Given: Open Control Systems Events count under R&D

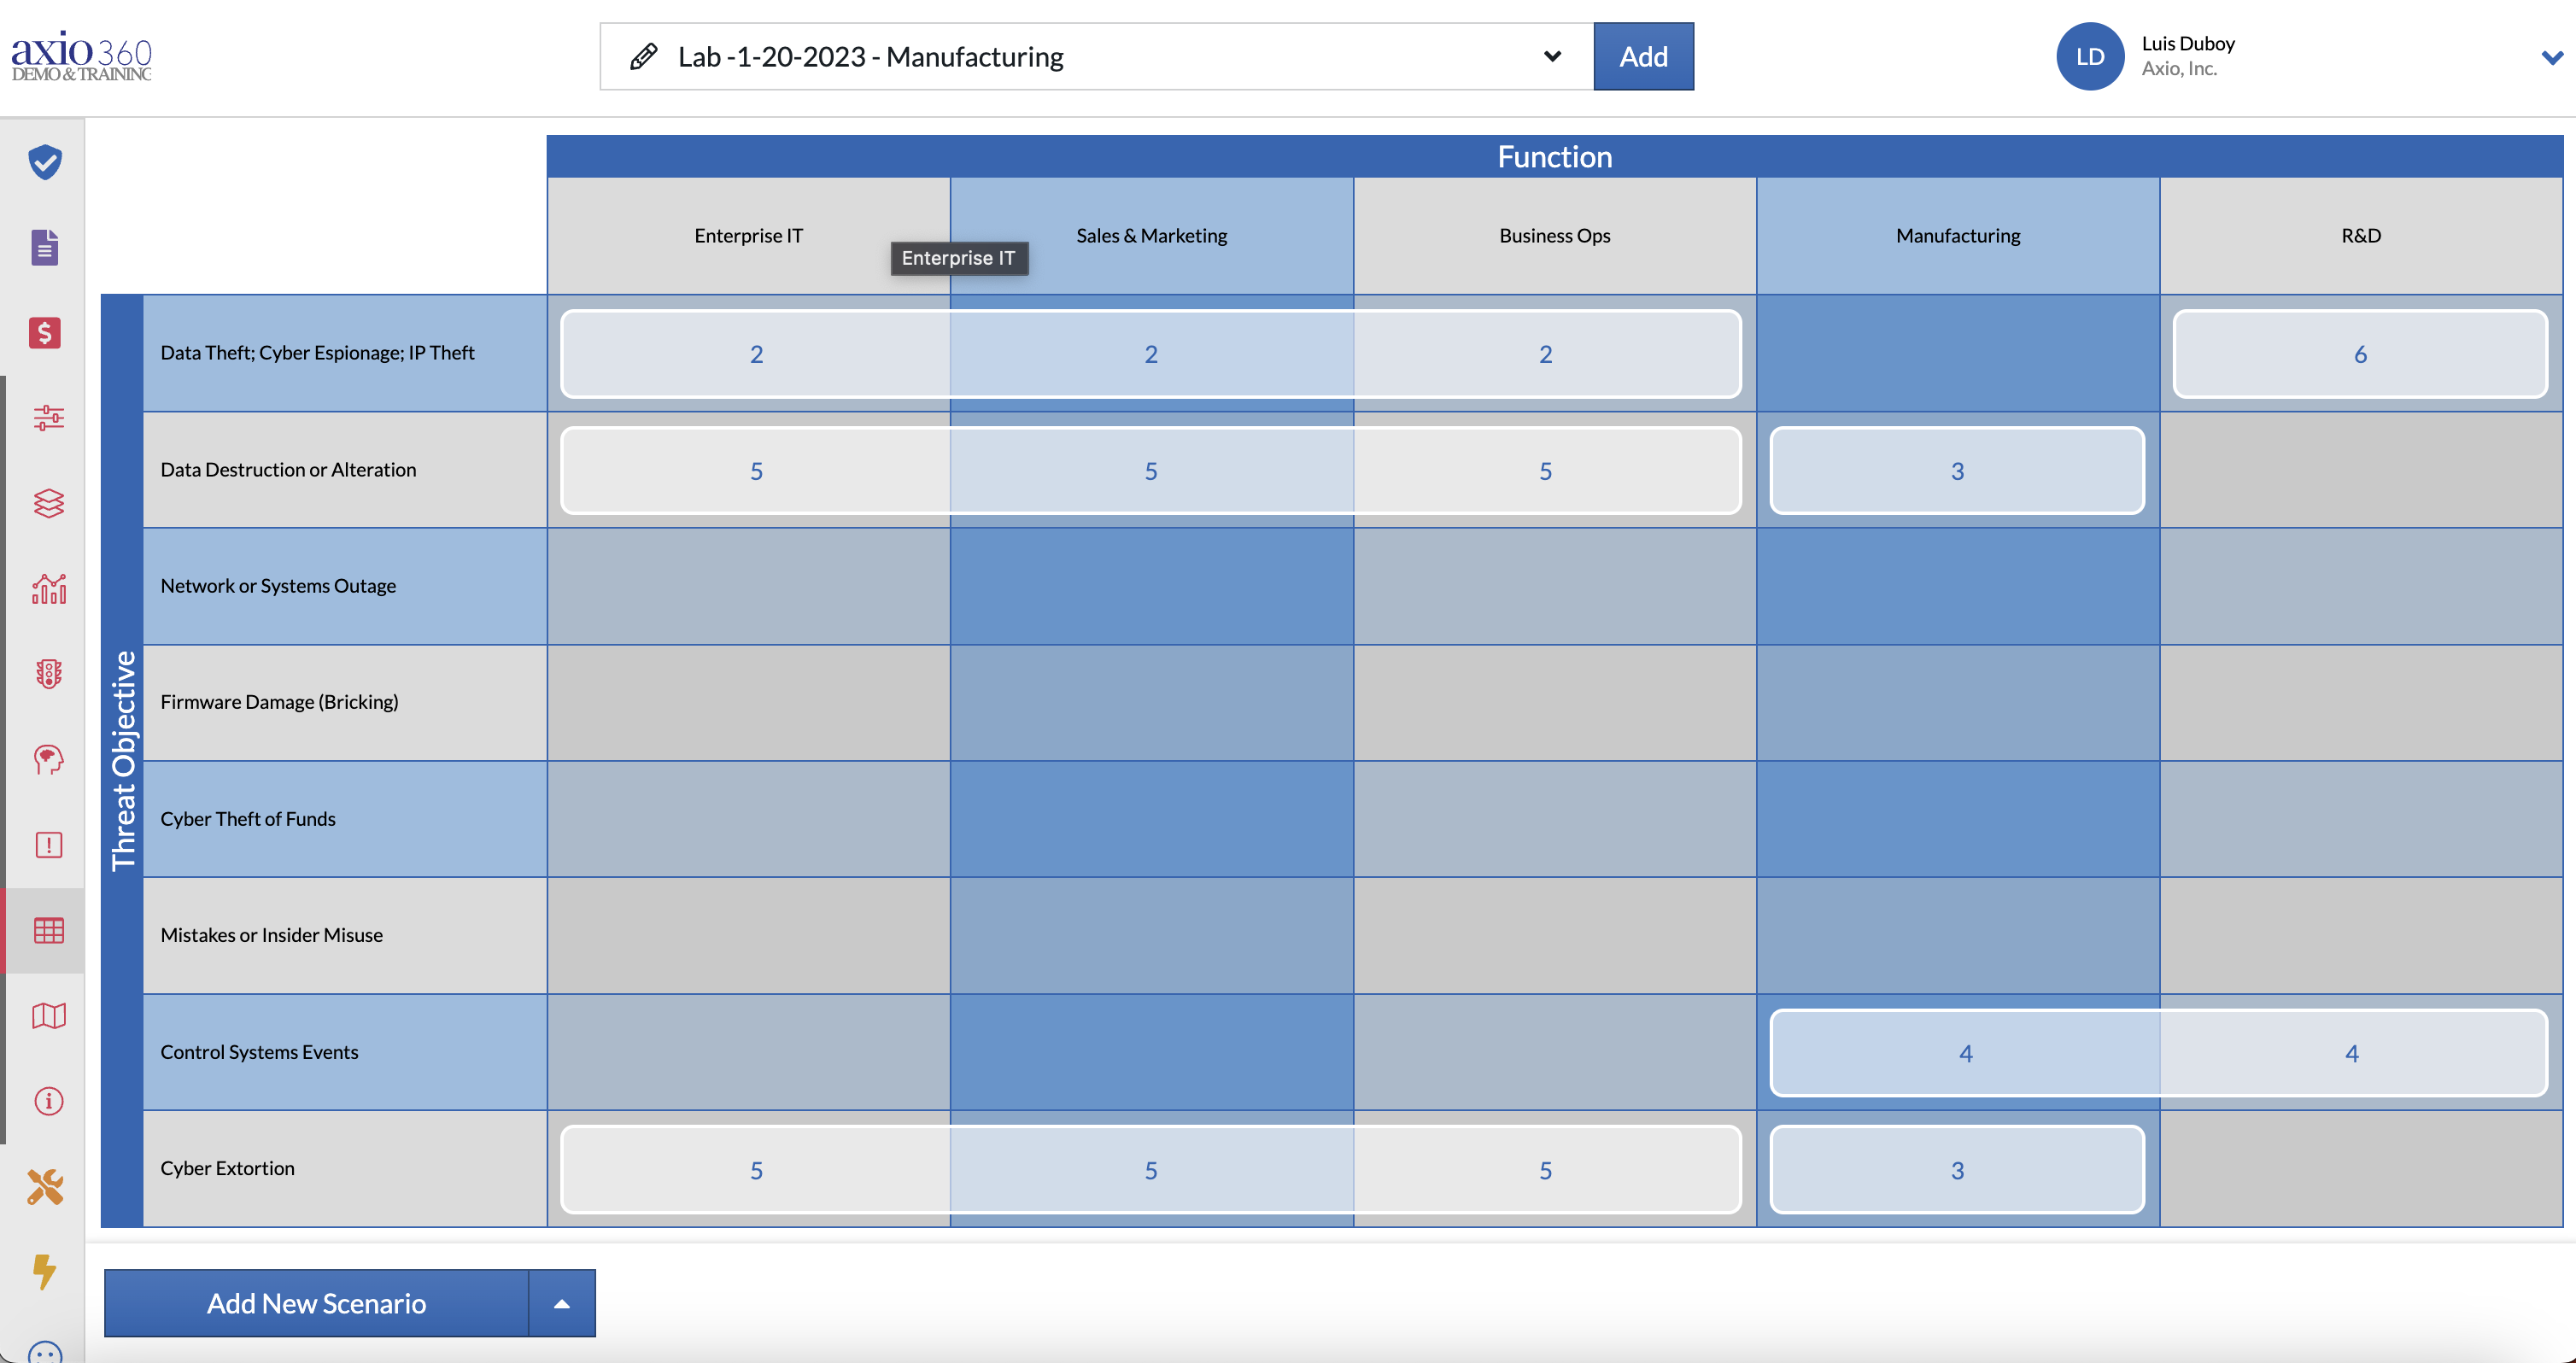Looking at the screenshot, I should (2352, 1053).
